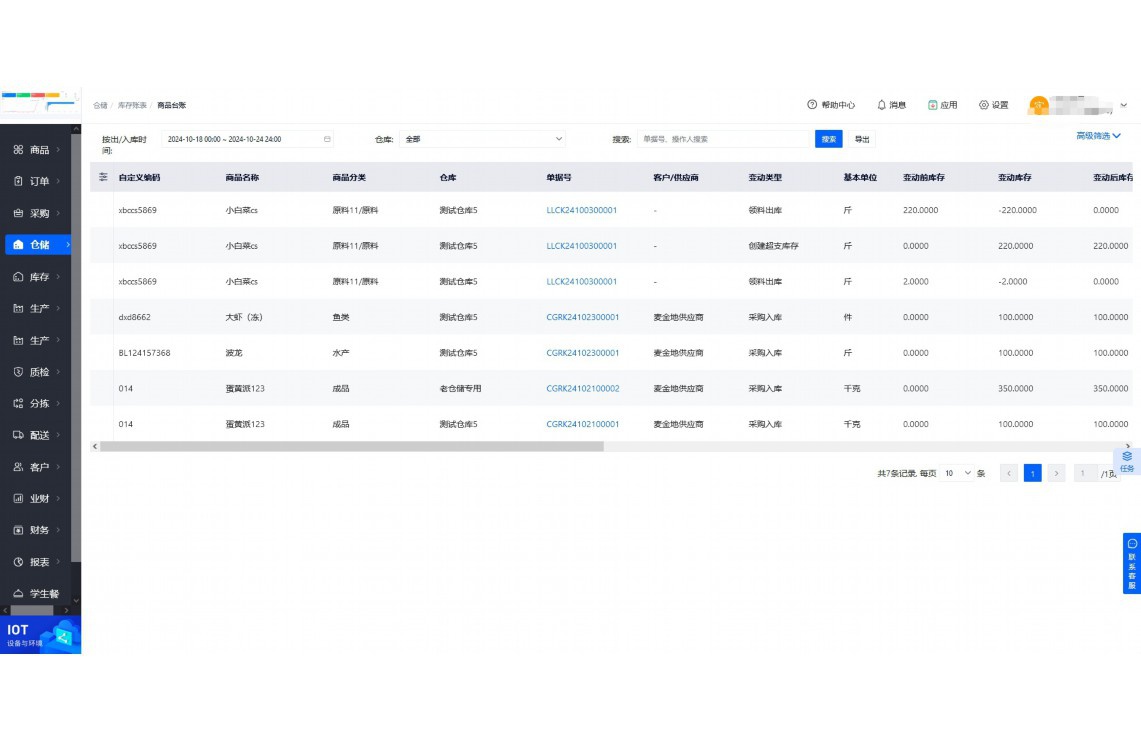
Task: Open the column settings icon in table header
Action: click(102, 176)
